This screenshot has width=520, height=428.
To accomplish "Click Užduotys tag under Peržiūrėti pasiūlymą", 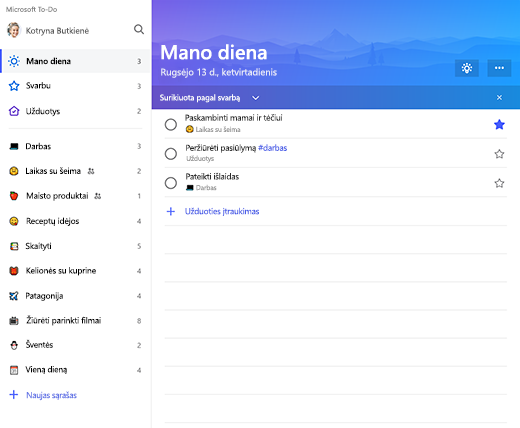I will click(x=200, y=159).
